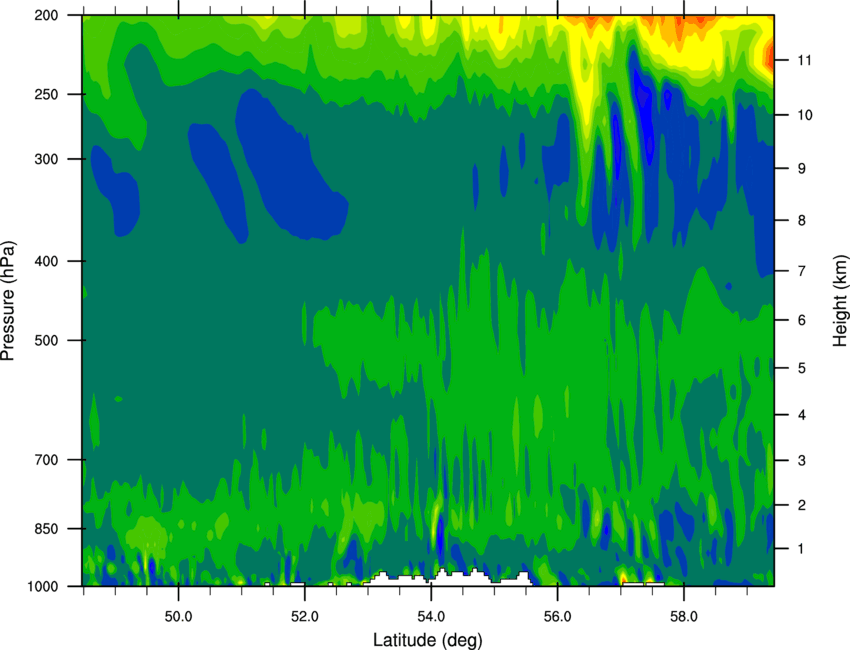Pick the 9 km height label
The height and width of the screenshot is (650, 850).
click(802, 169)
